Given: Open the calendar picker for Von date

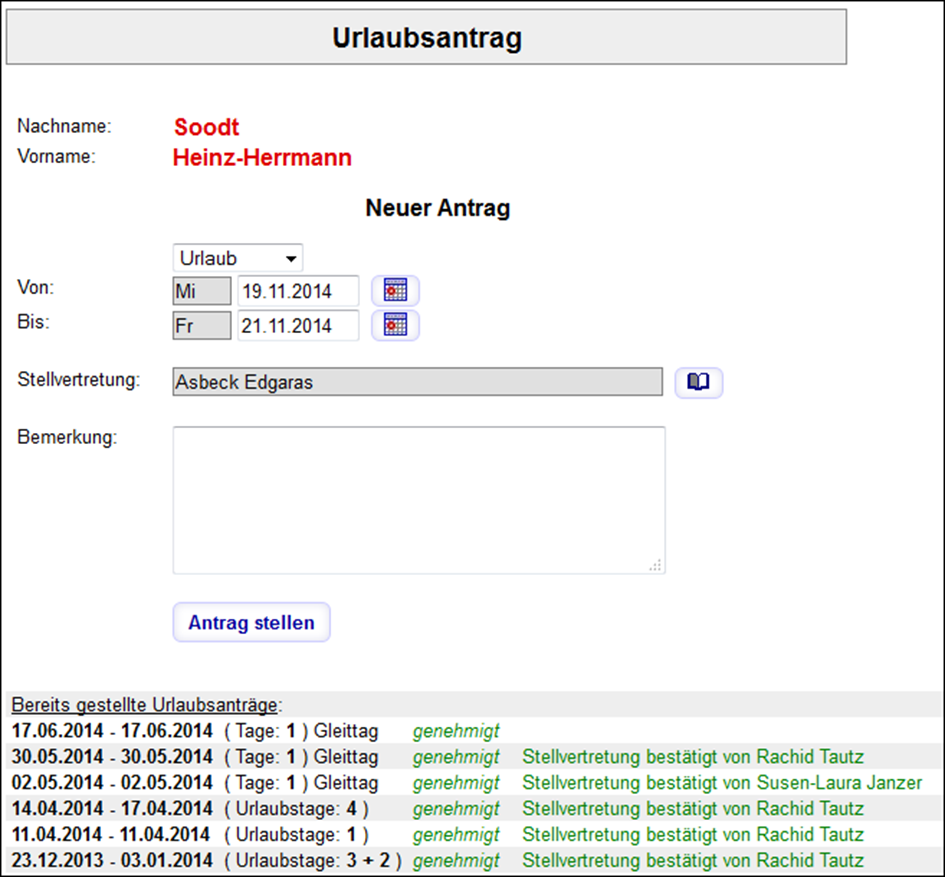Looking at the screenshot, I should pos(395,291).
